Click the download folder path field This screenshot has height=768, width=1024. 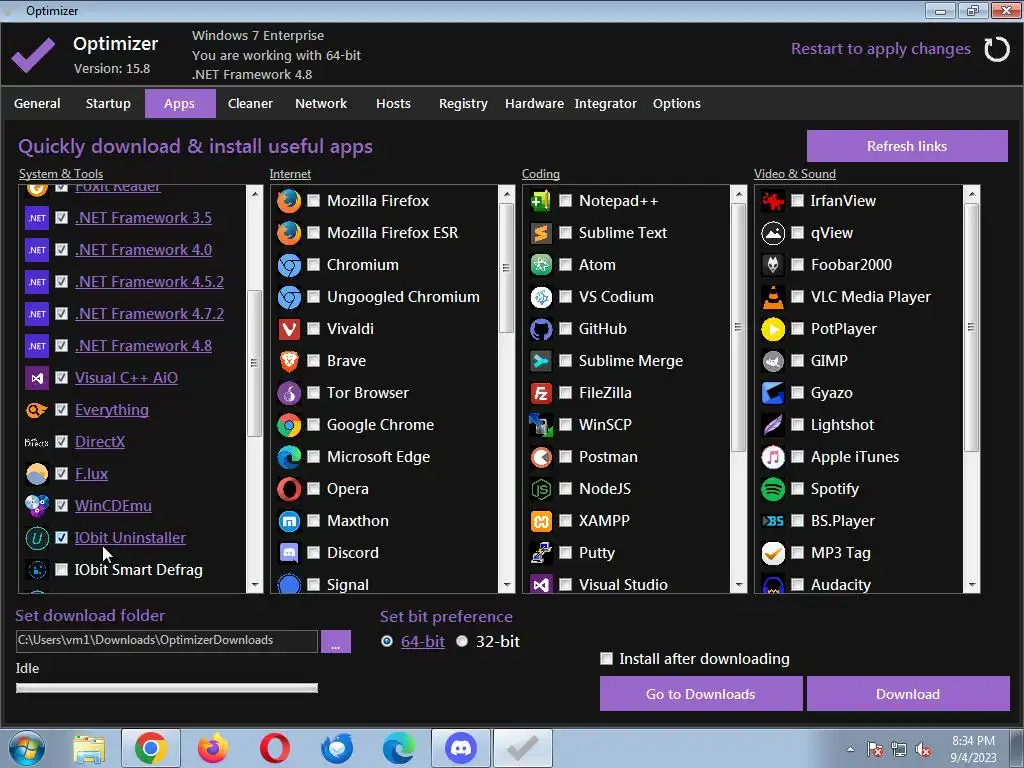pyautogui.click(x=167, y=641)
